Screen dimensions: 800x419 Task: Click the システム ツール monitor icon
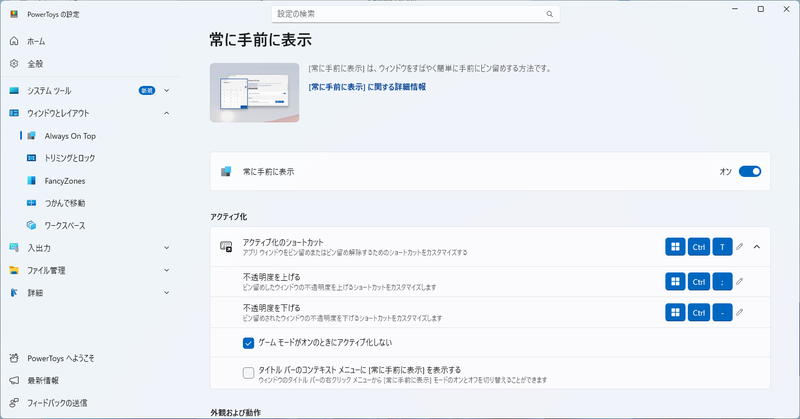coord(14,90)
